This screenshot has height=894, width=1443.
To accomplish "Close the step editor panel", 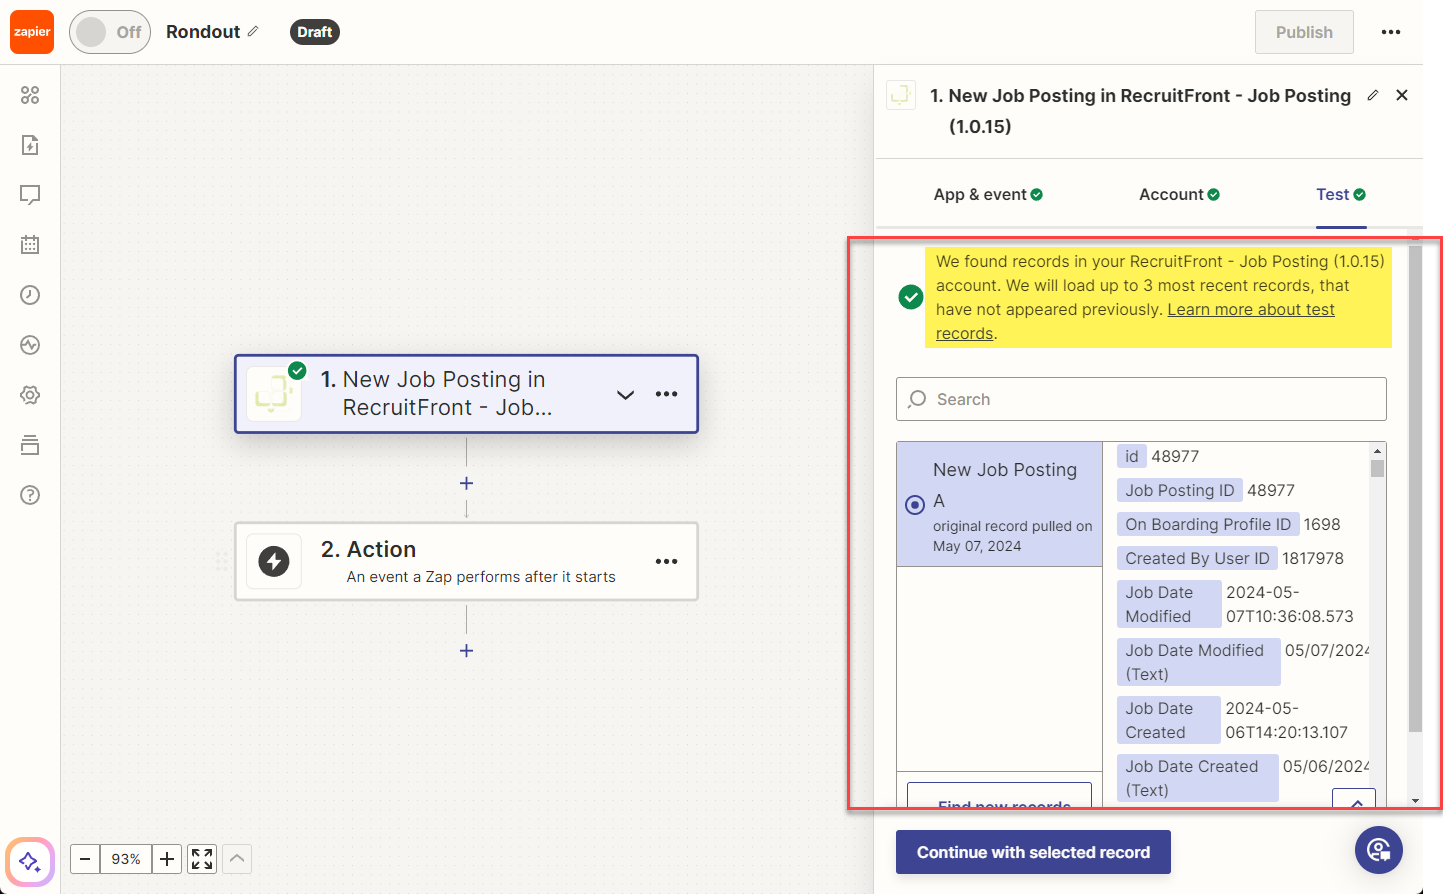I will click(x=1402, y=95).
